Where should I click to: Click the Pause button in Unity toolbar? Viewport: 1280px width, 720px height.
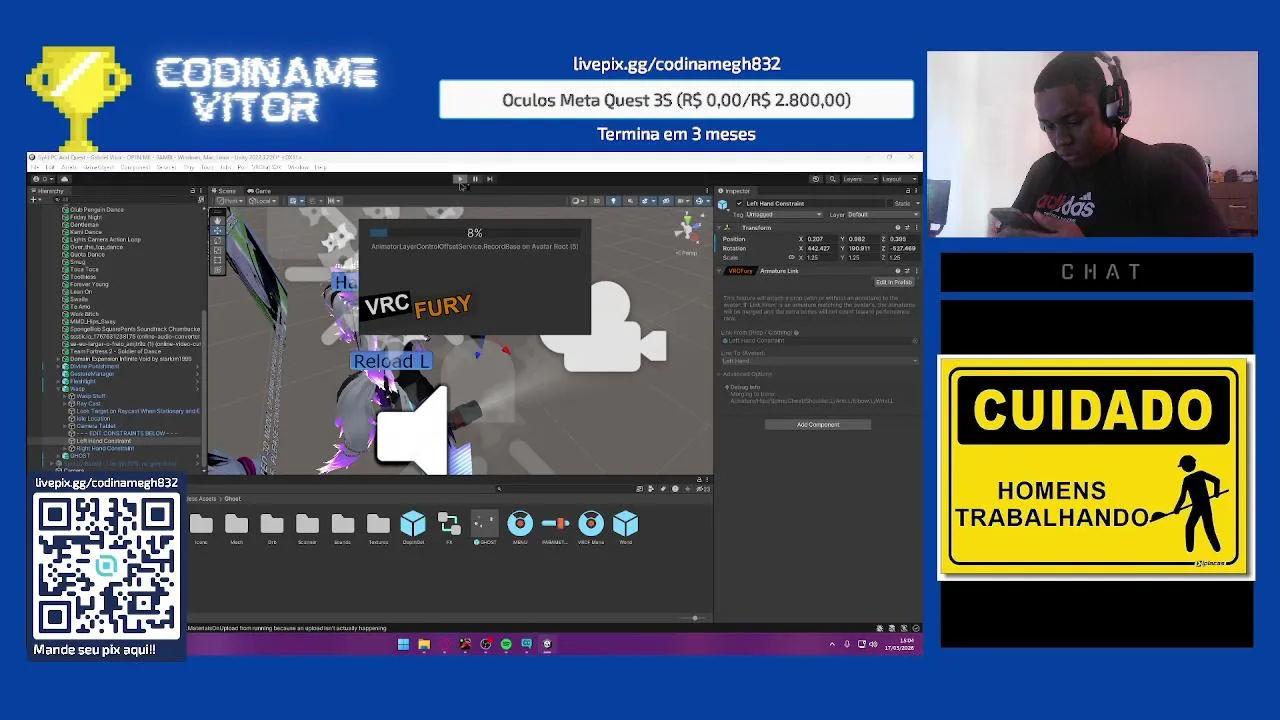475,179
